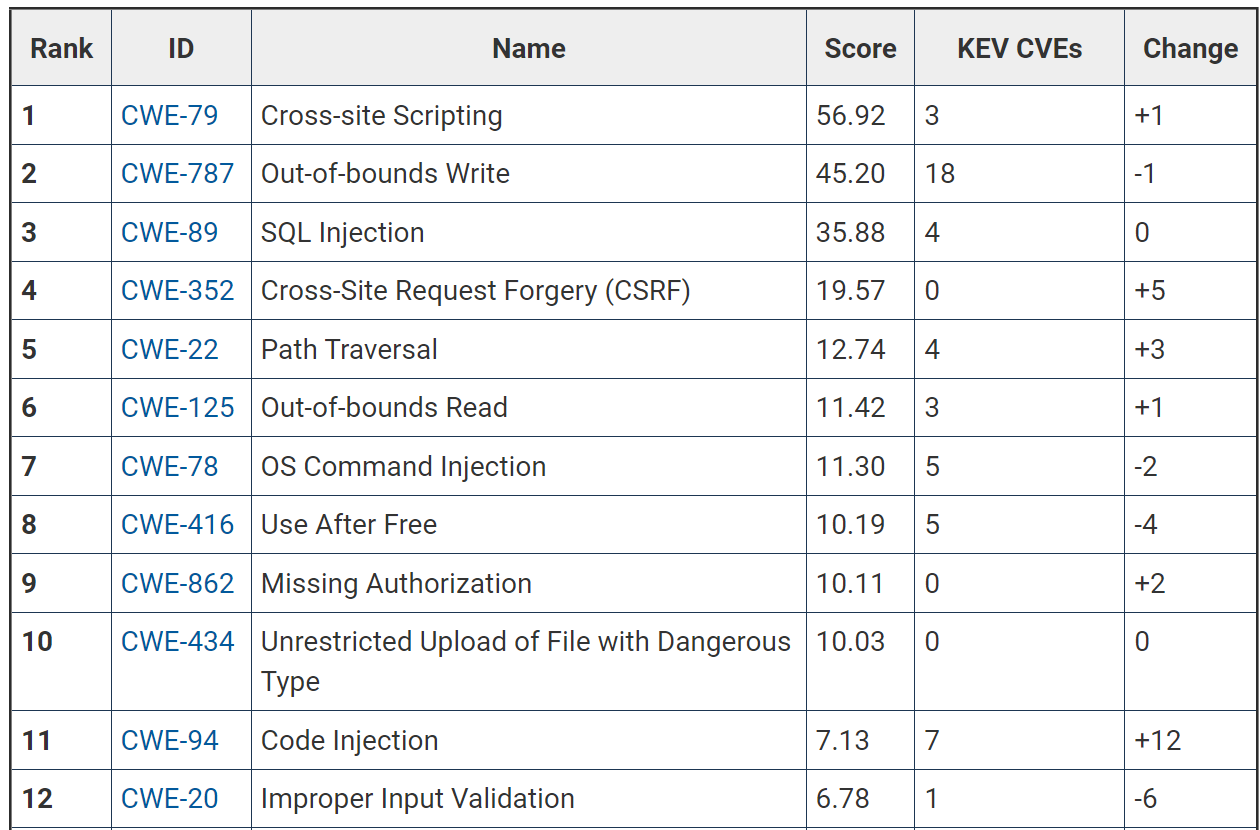Open the CWE-79 link
The height and width of the screenshot is (830, 1260).
[169, 116]
